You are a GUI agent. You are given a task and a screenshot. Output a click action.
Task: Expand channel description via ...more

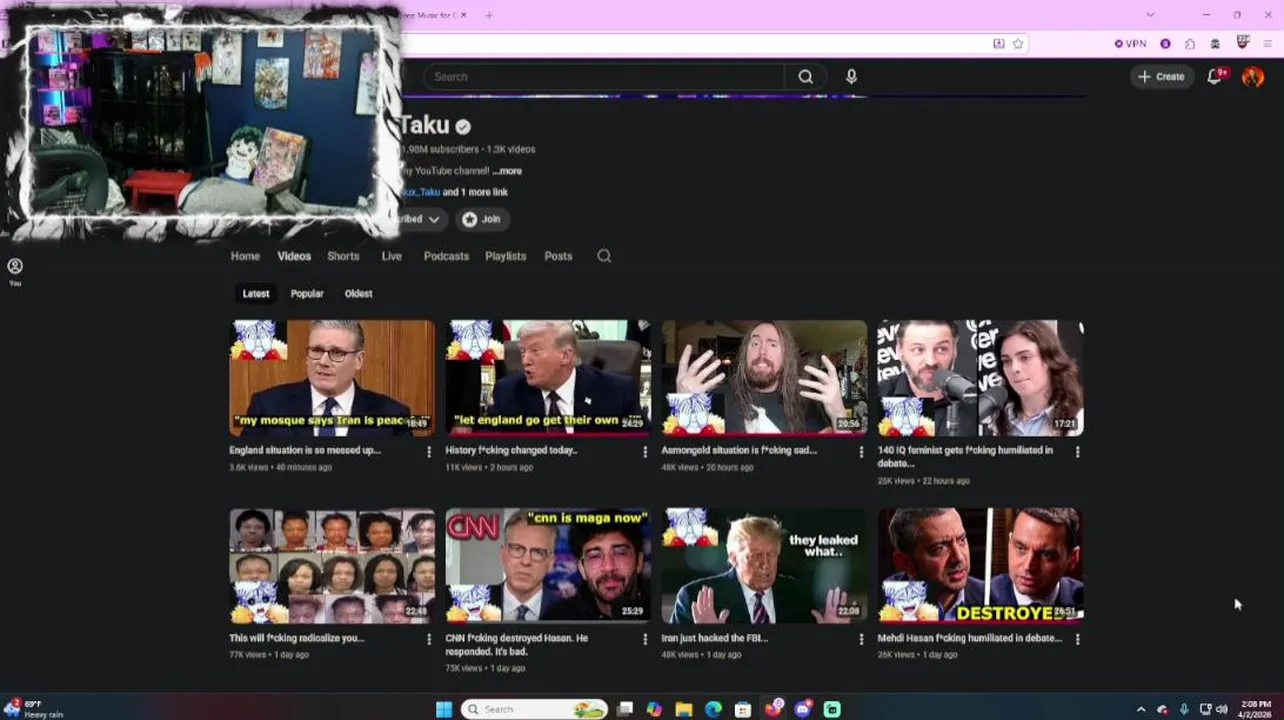(507, 171)
